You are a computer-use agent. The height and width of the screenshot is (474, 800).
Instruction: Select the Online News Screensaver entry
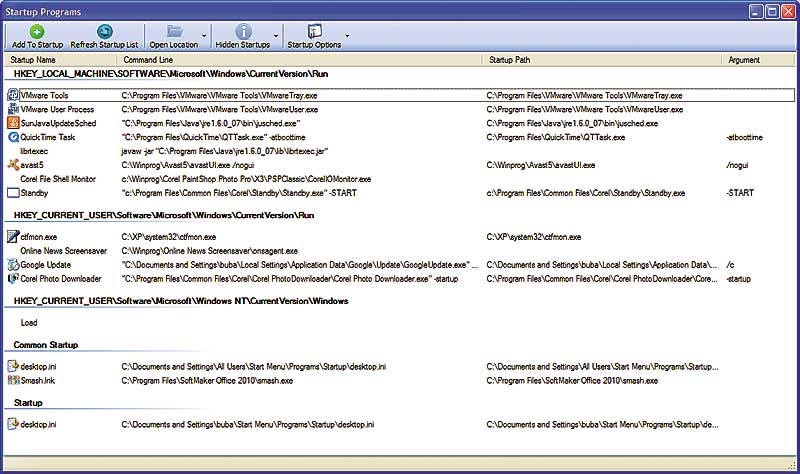coord(64,251)
